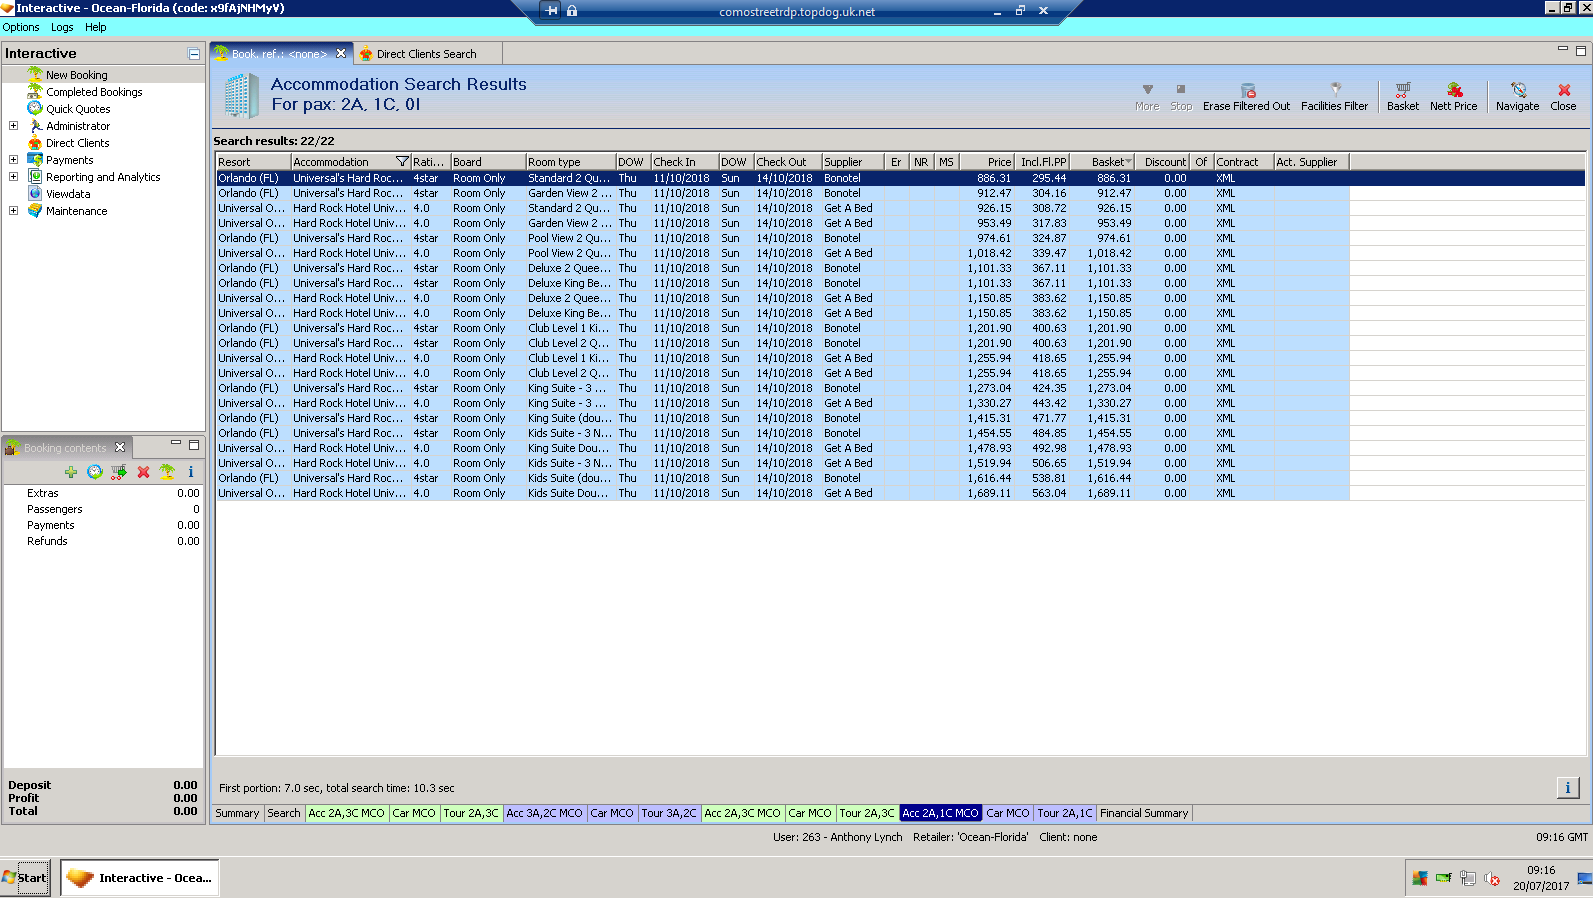Image resolution: width=1593 pixels, height=898 pixels.
Task: Open the Logs menu
Action: pos(62,27)
